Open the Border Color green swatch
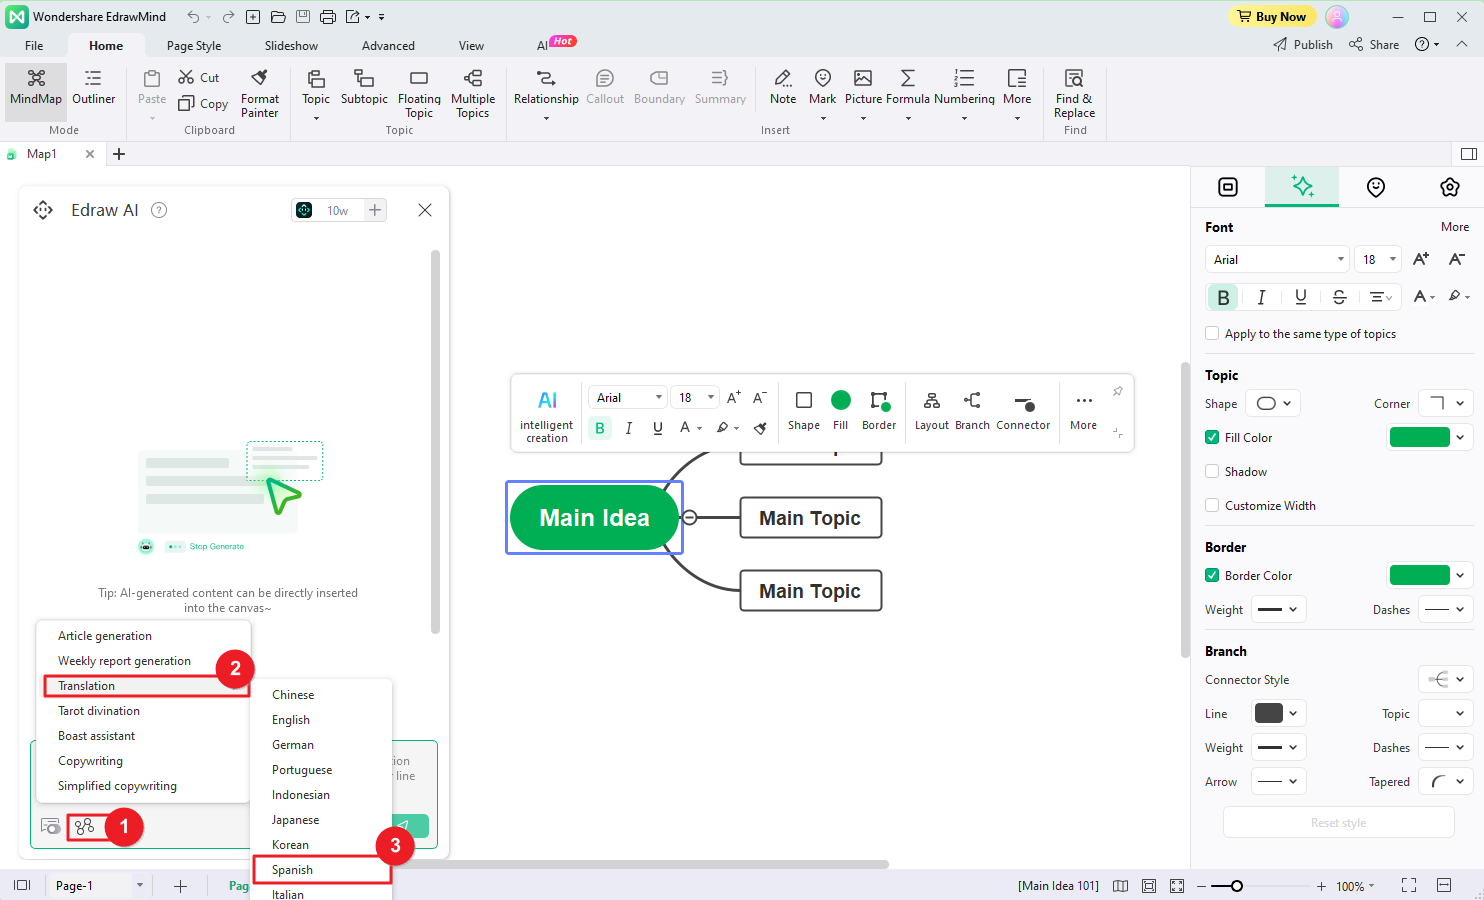 coord(1419,575)
